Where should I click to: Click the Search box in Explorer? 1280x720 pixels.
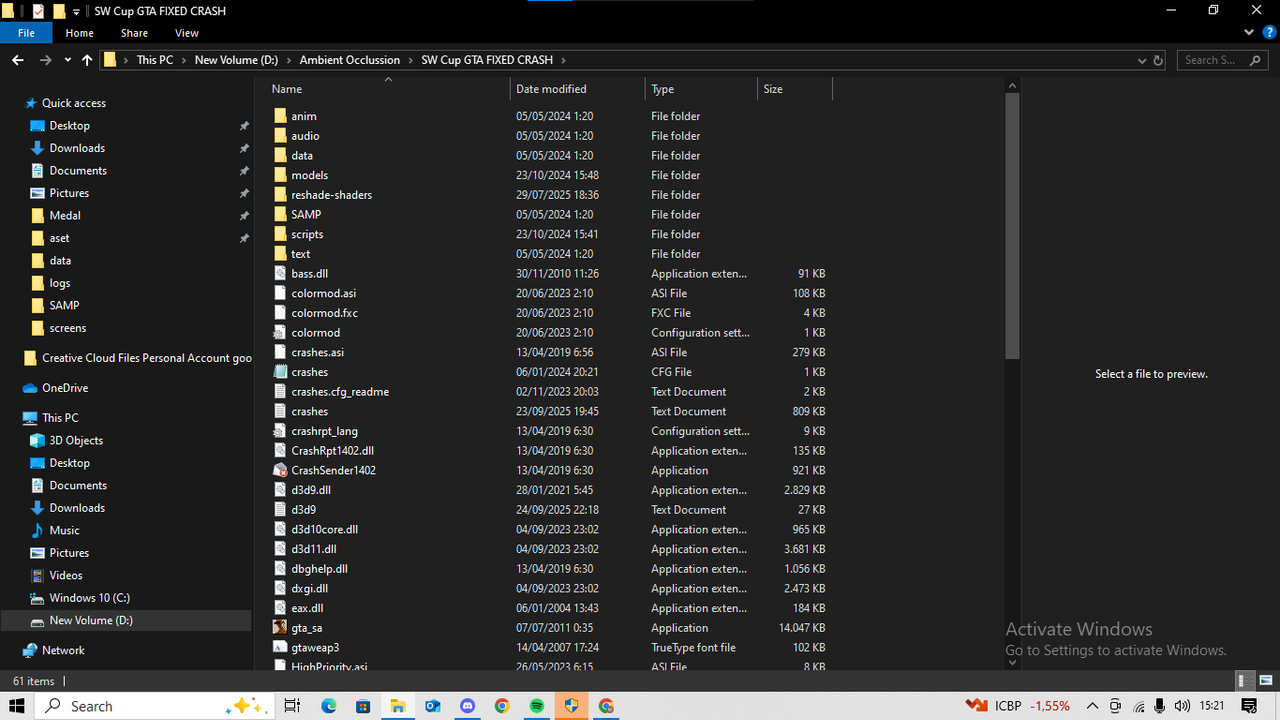click(1222, 60)
